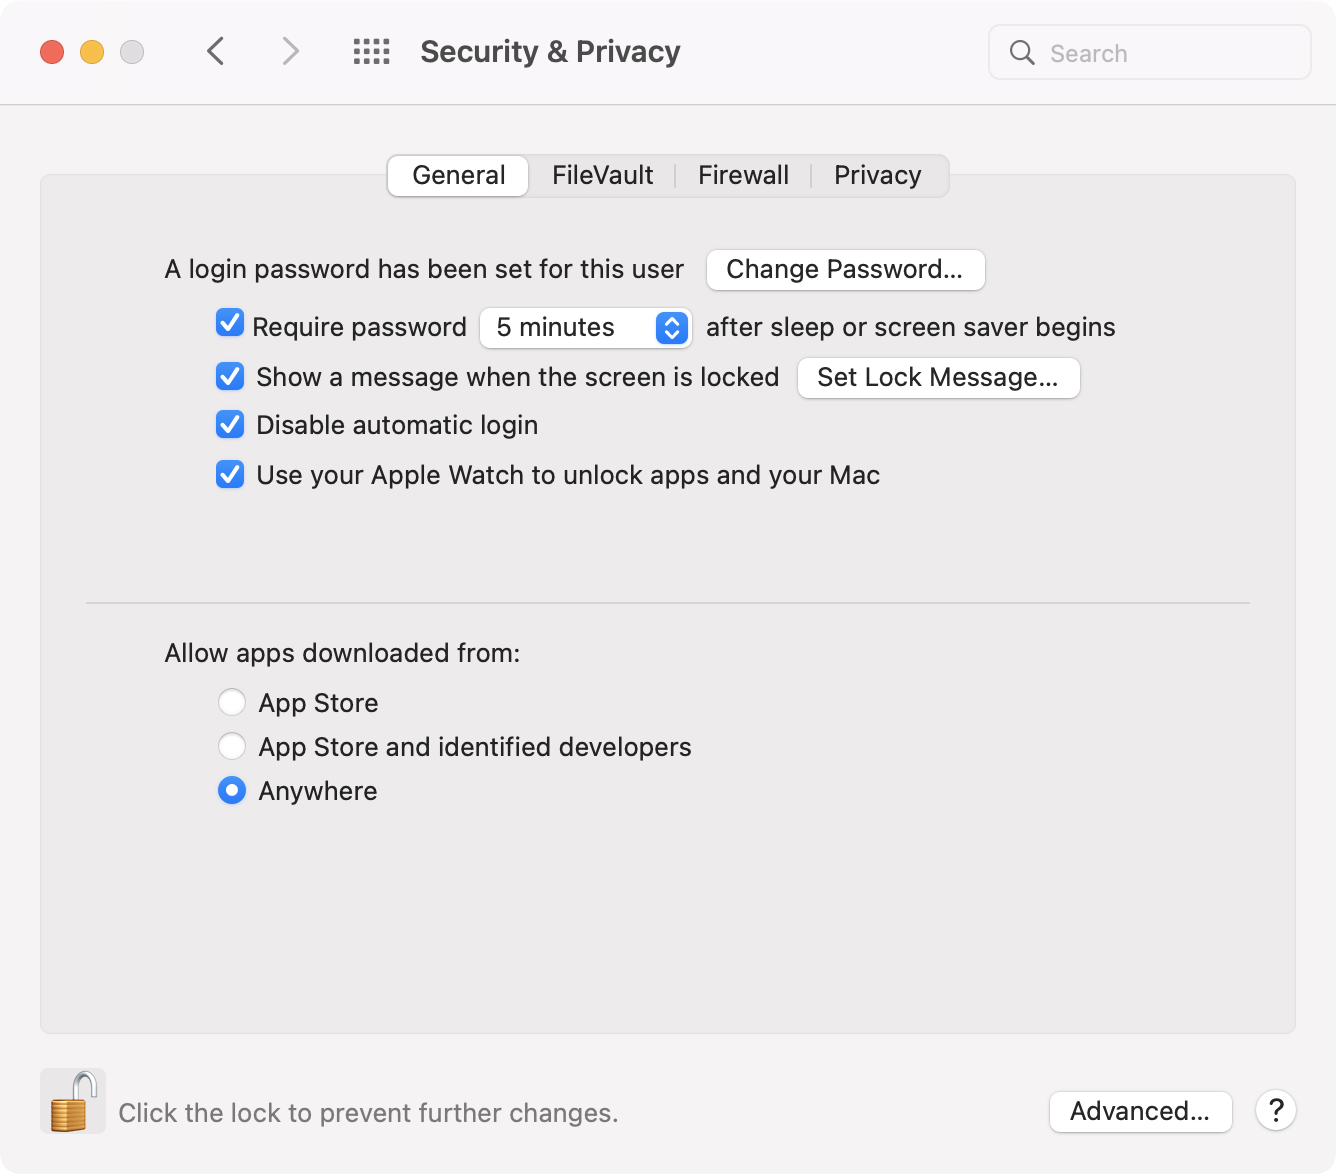Toggle Show a message when locked checkbox
Image resolution: width=1336 pixels, height=1174 pixels.
230,377
